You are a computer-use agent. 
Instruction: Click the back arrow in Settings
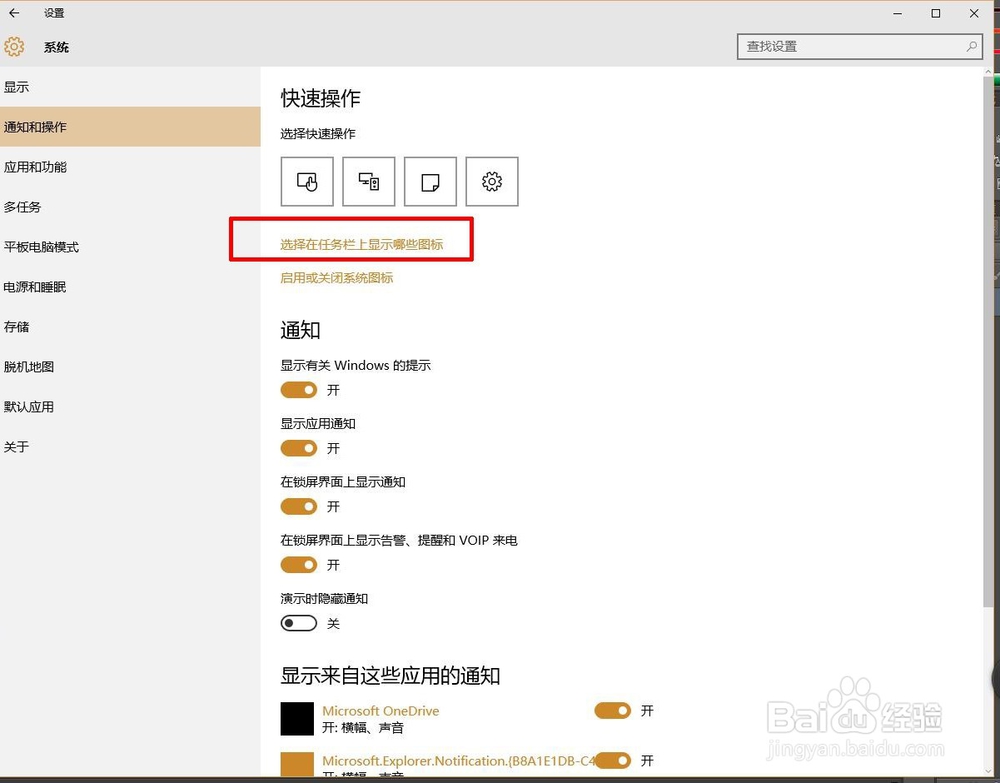(15, 13)
